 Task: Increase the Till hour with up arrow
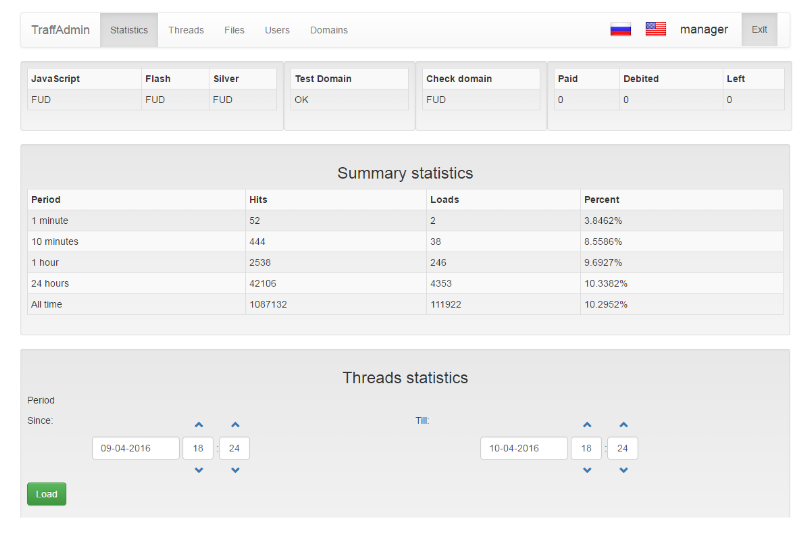tap(587, 425)
